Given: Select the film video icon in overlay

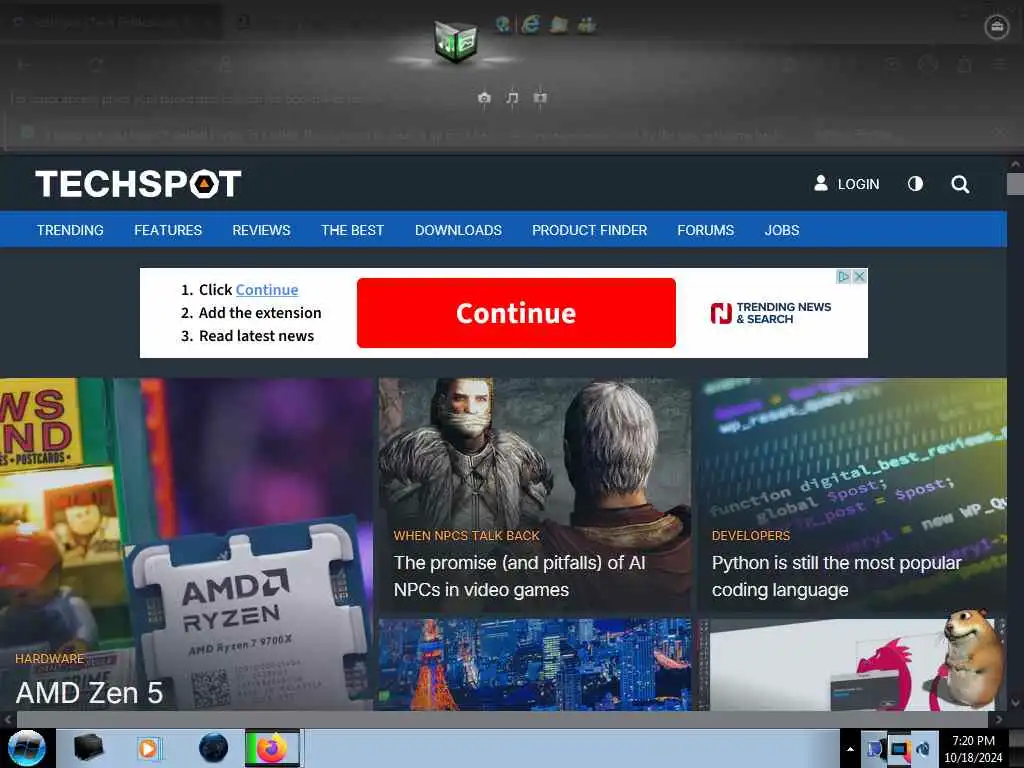Looking at the screenshot, I should [x=539, y=98].
